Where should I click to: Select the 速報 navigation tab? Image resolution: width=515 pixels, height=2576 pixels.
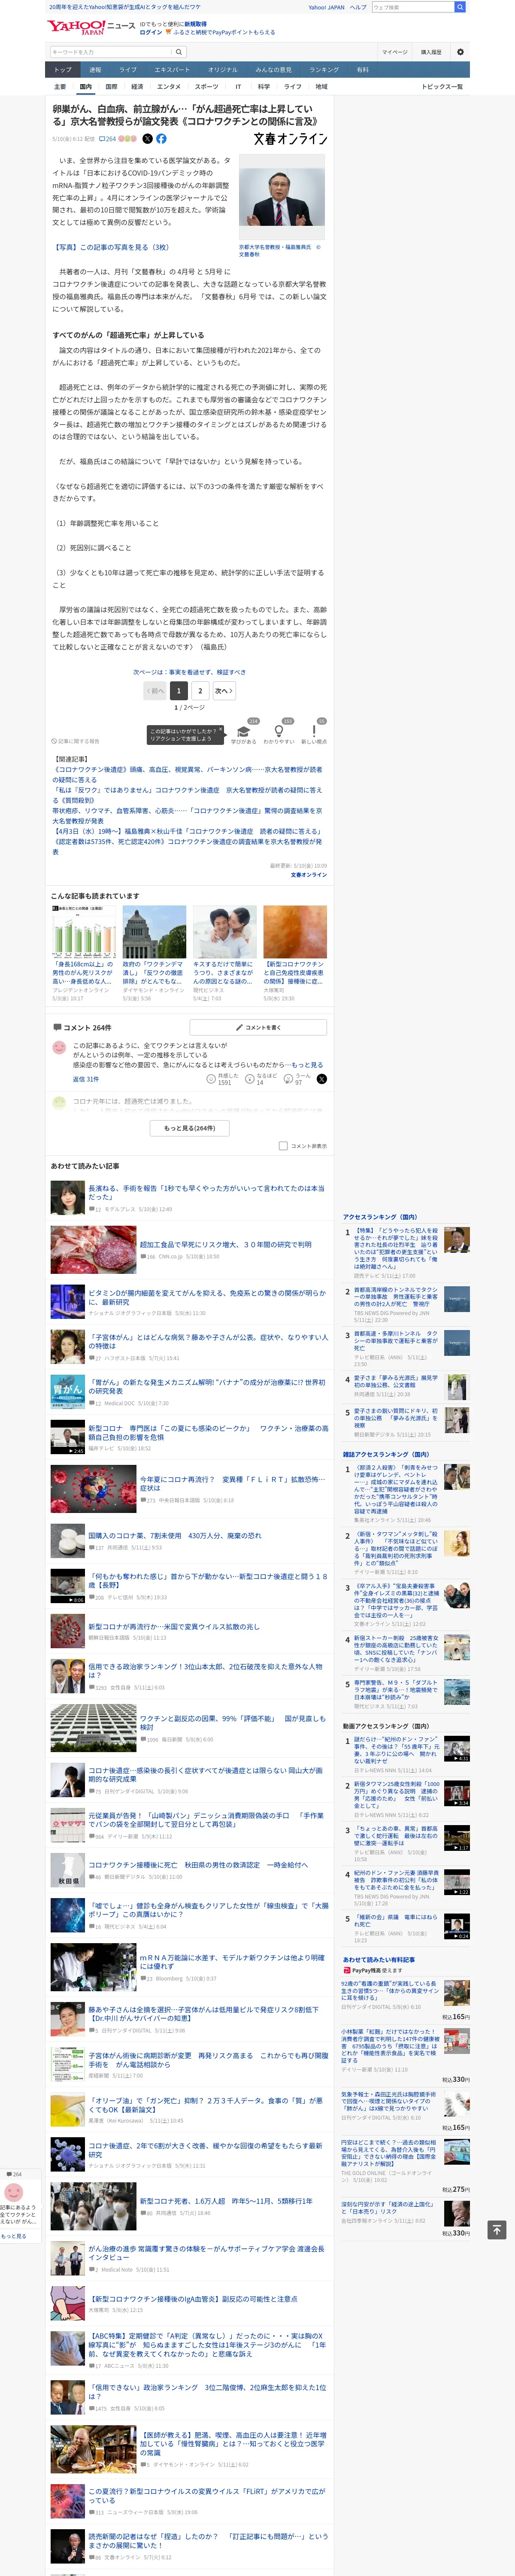click(x=95, y=70)
